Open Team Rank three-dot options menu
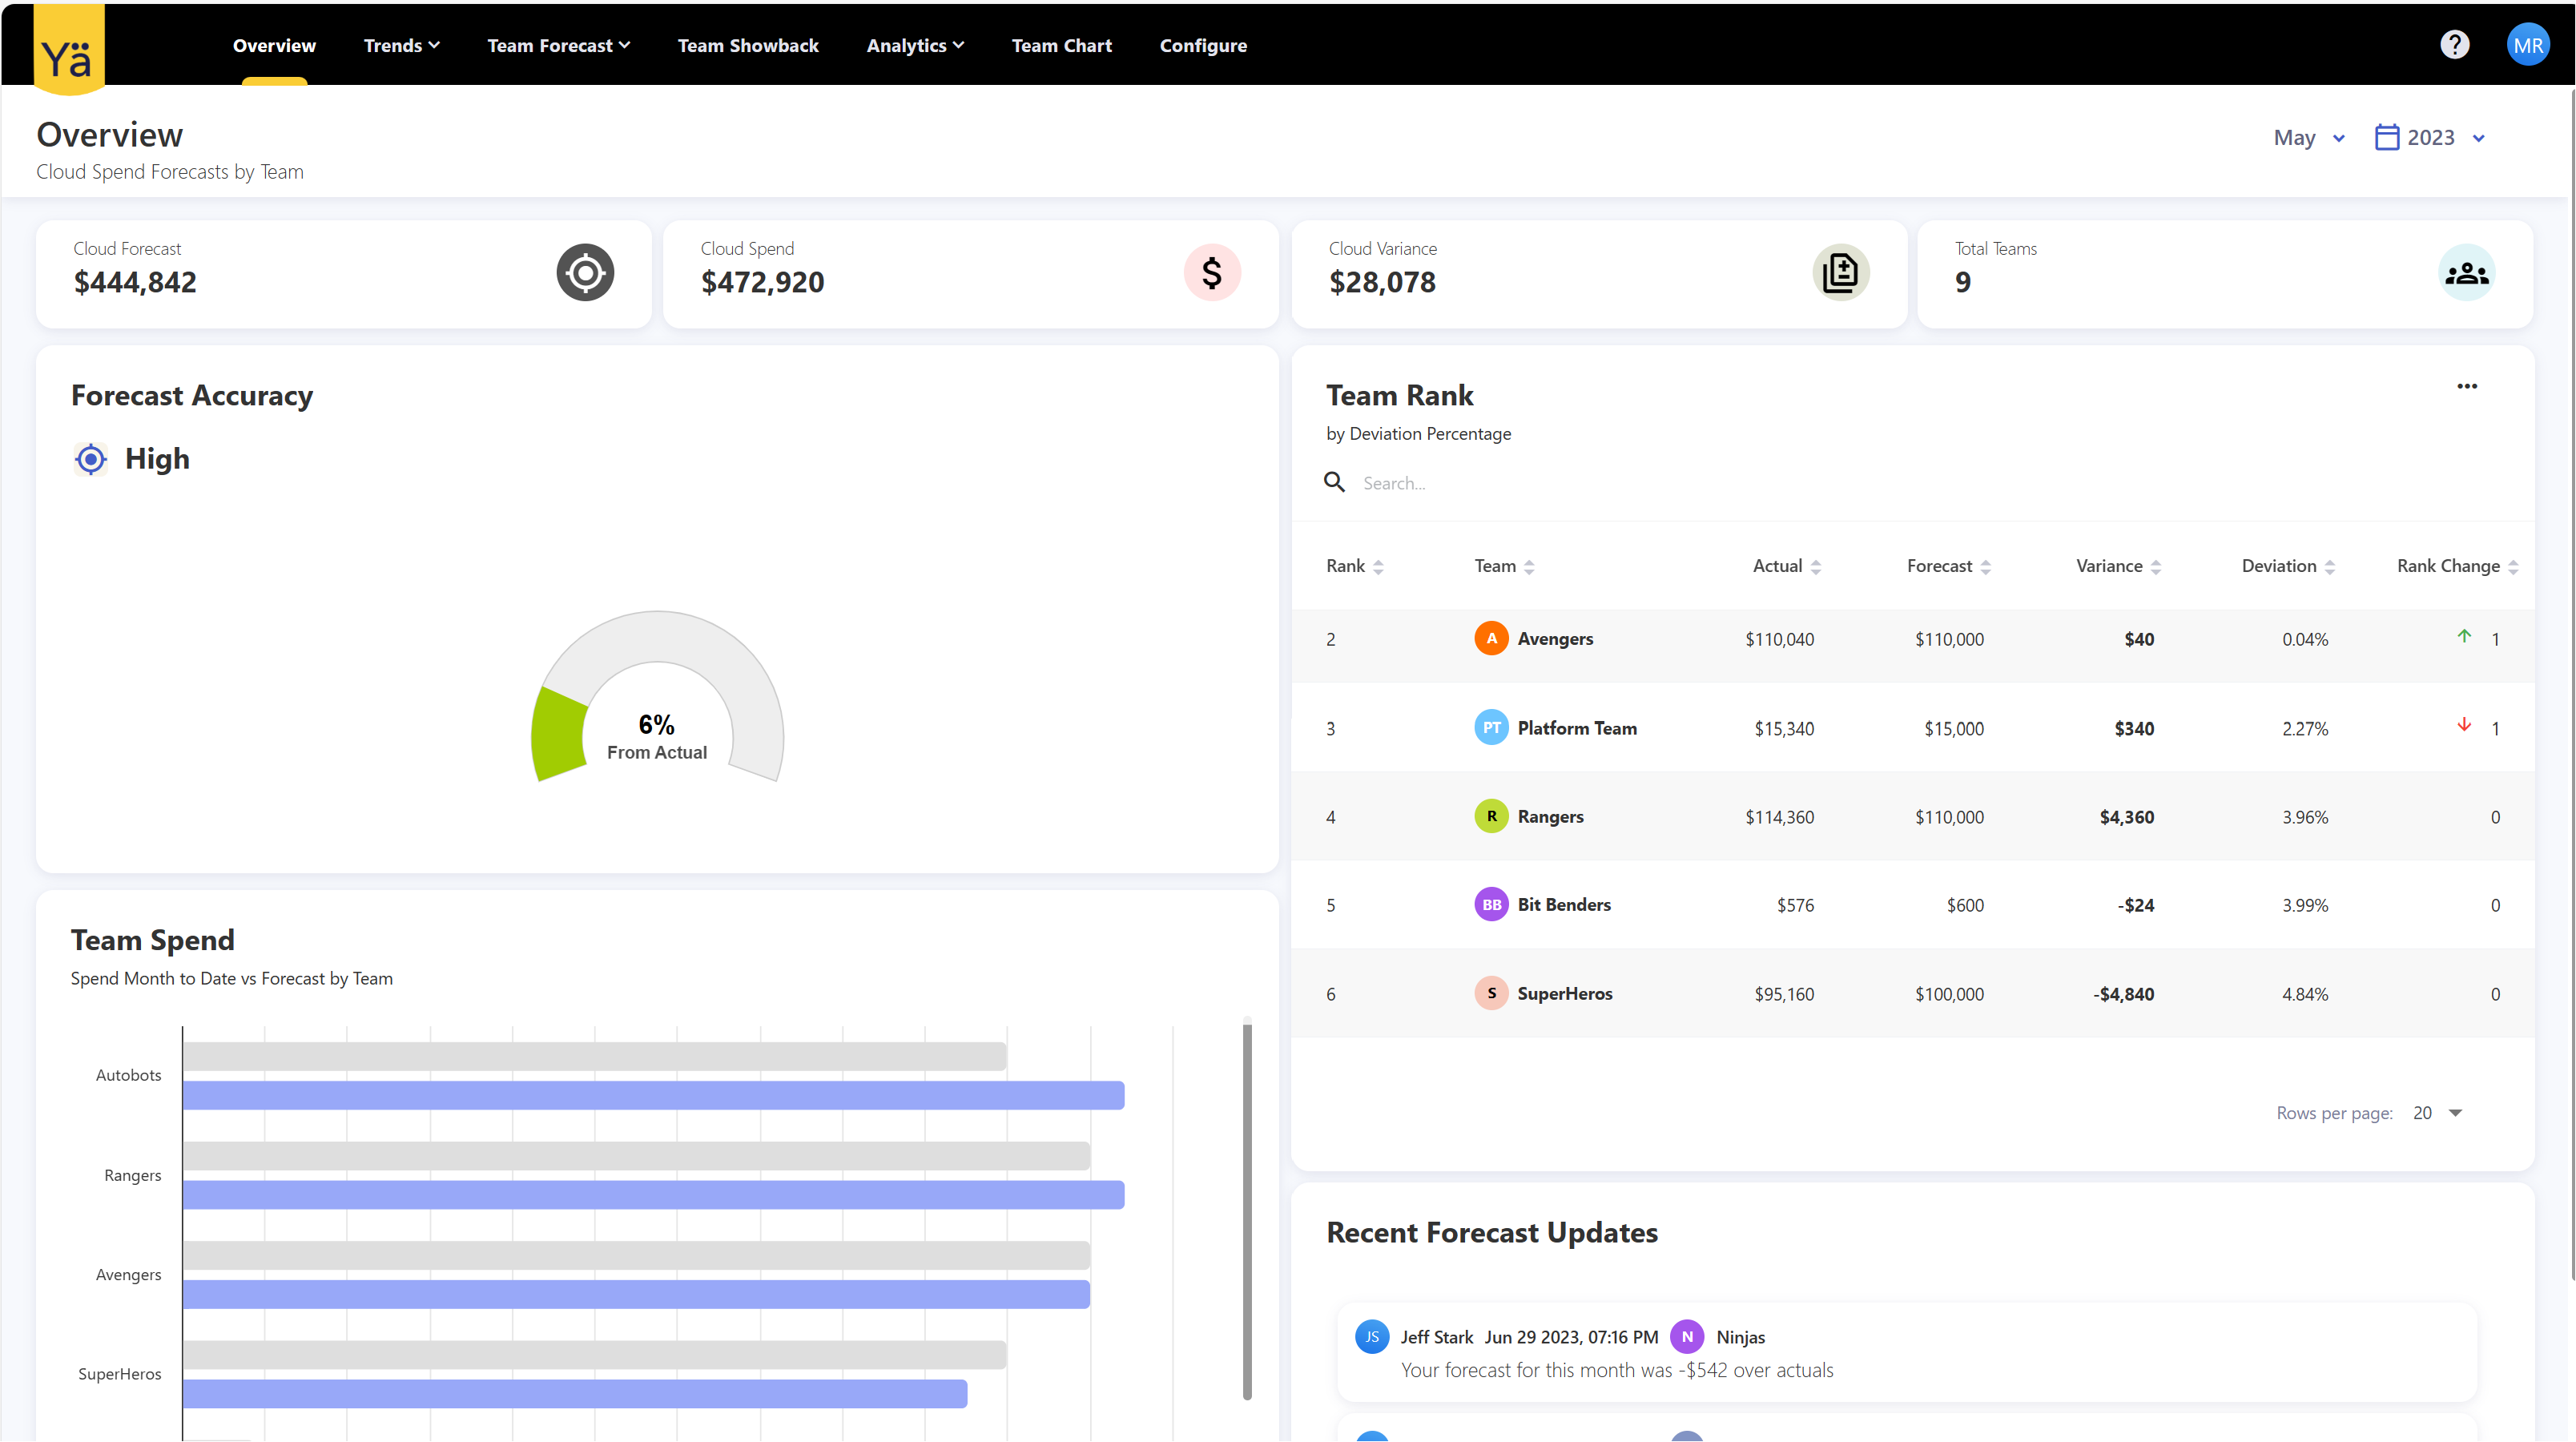Image resolution: width=2576 pixels, height=1442 pixels. click(2467, 386)
